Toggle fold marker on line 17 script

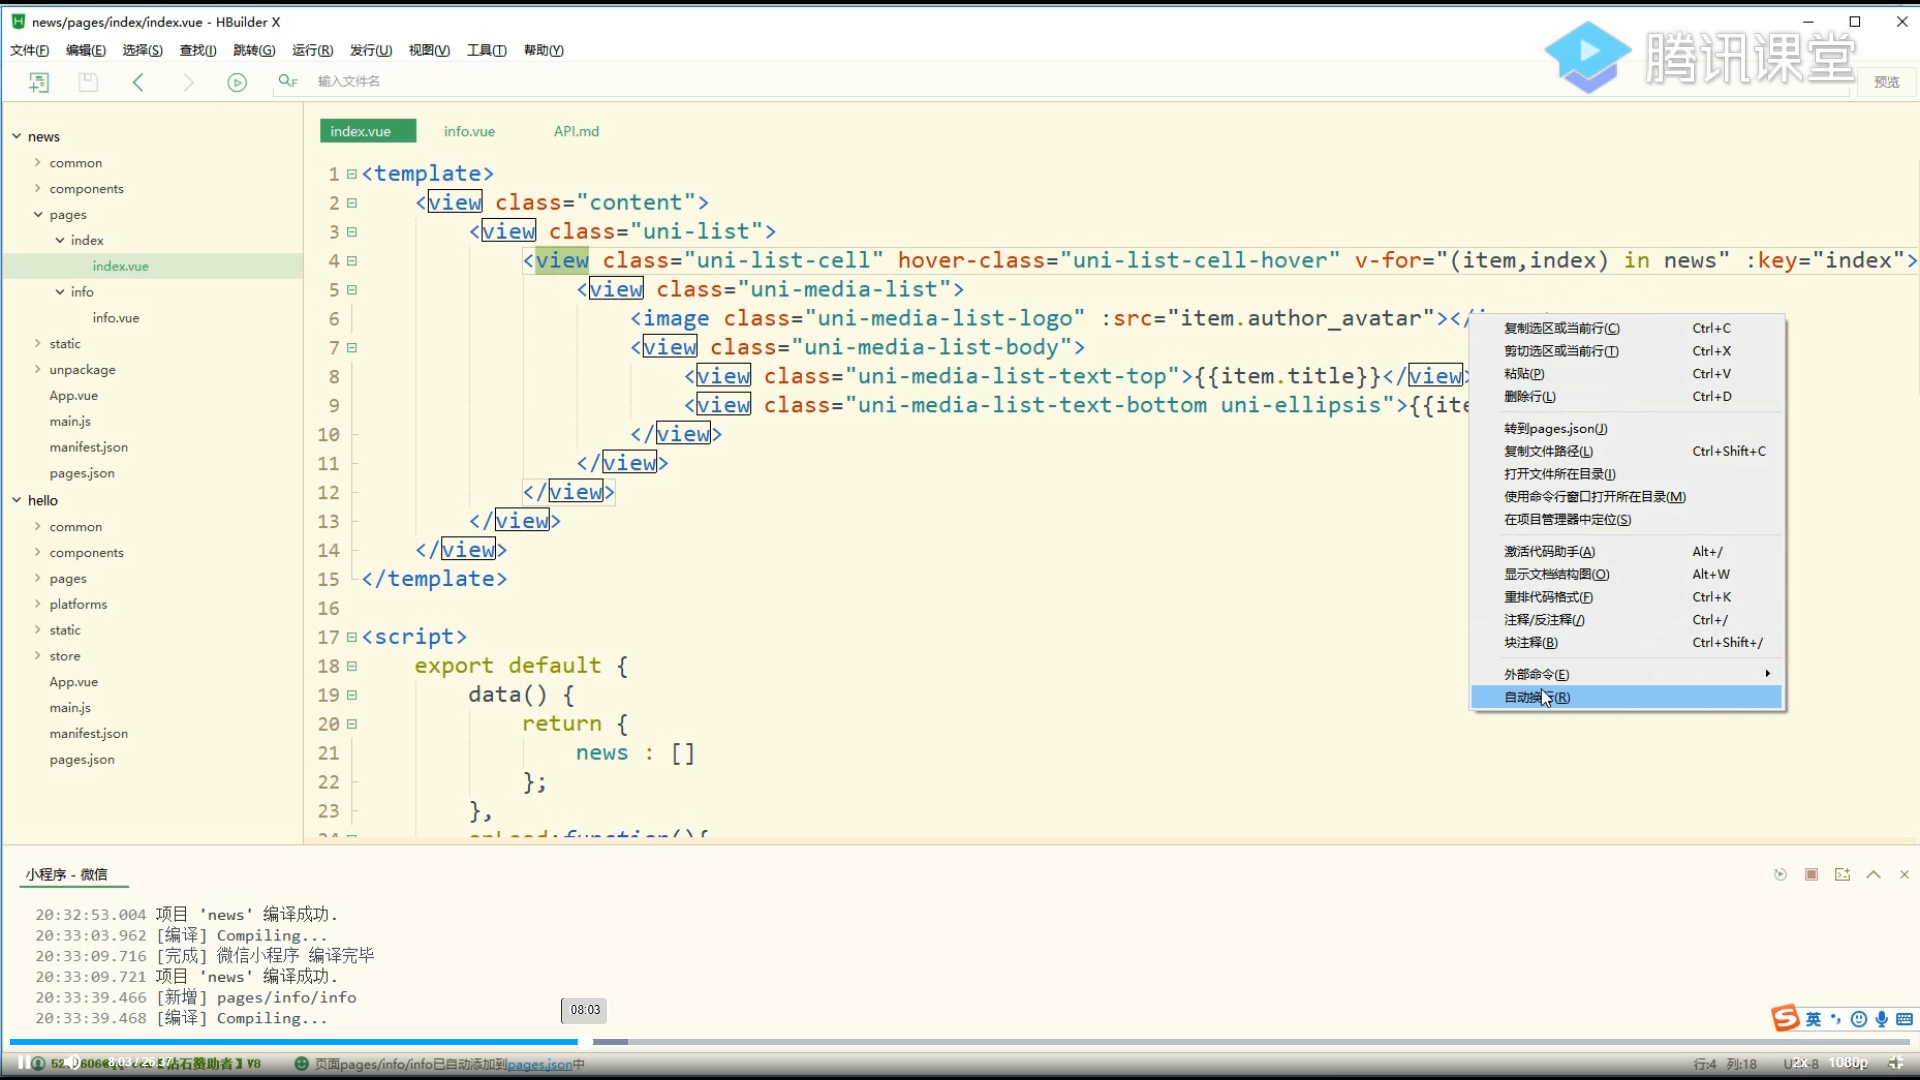coord(352,637)
